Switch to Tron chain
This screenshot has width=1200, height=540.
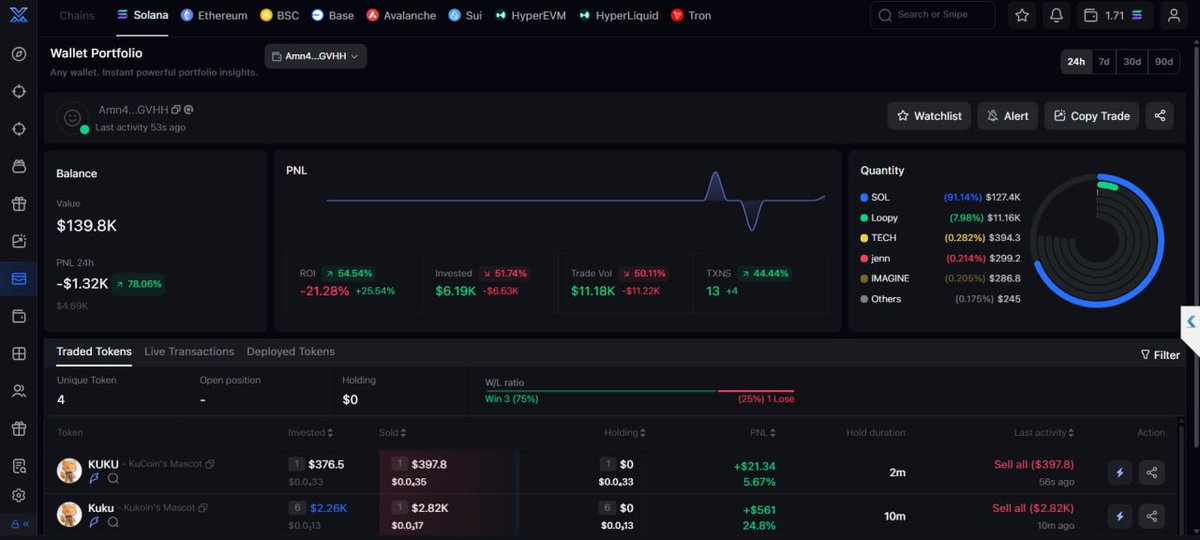691,16
